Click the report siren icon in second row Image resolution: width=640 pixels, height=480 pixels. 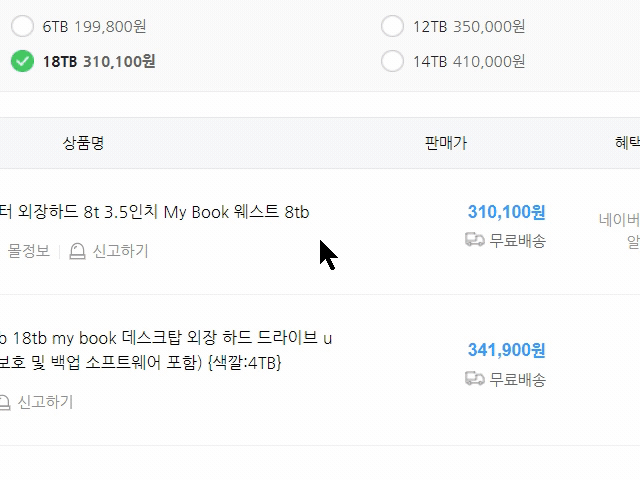click(4, 402)
